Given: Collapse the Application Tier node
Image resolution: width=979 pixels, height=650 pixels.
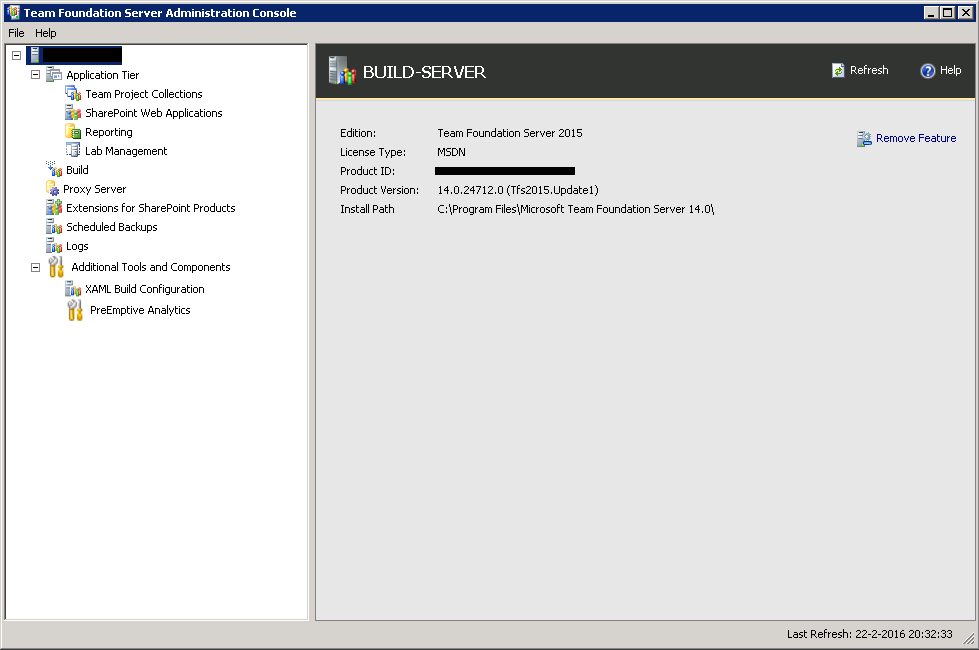Looking at the screenshot, I should coord(36,75).
